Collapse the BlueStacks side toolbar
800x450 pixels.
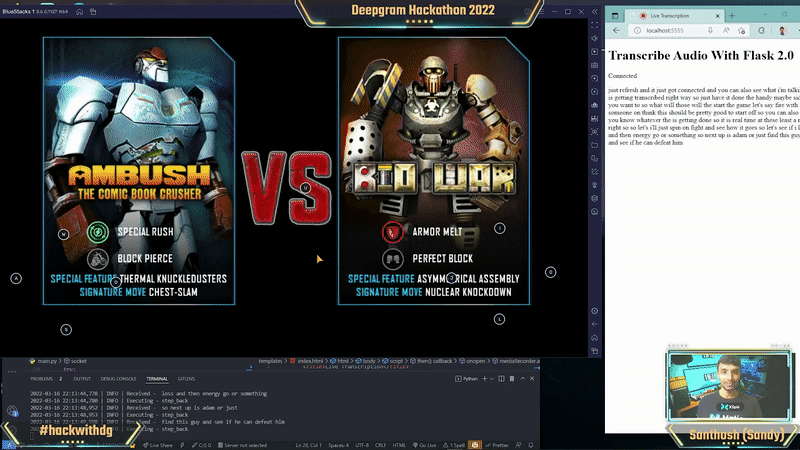[594, 11]
